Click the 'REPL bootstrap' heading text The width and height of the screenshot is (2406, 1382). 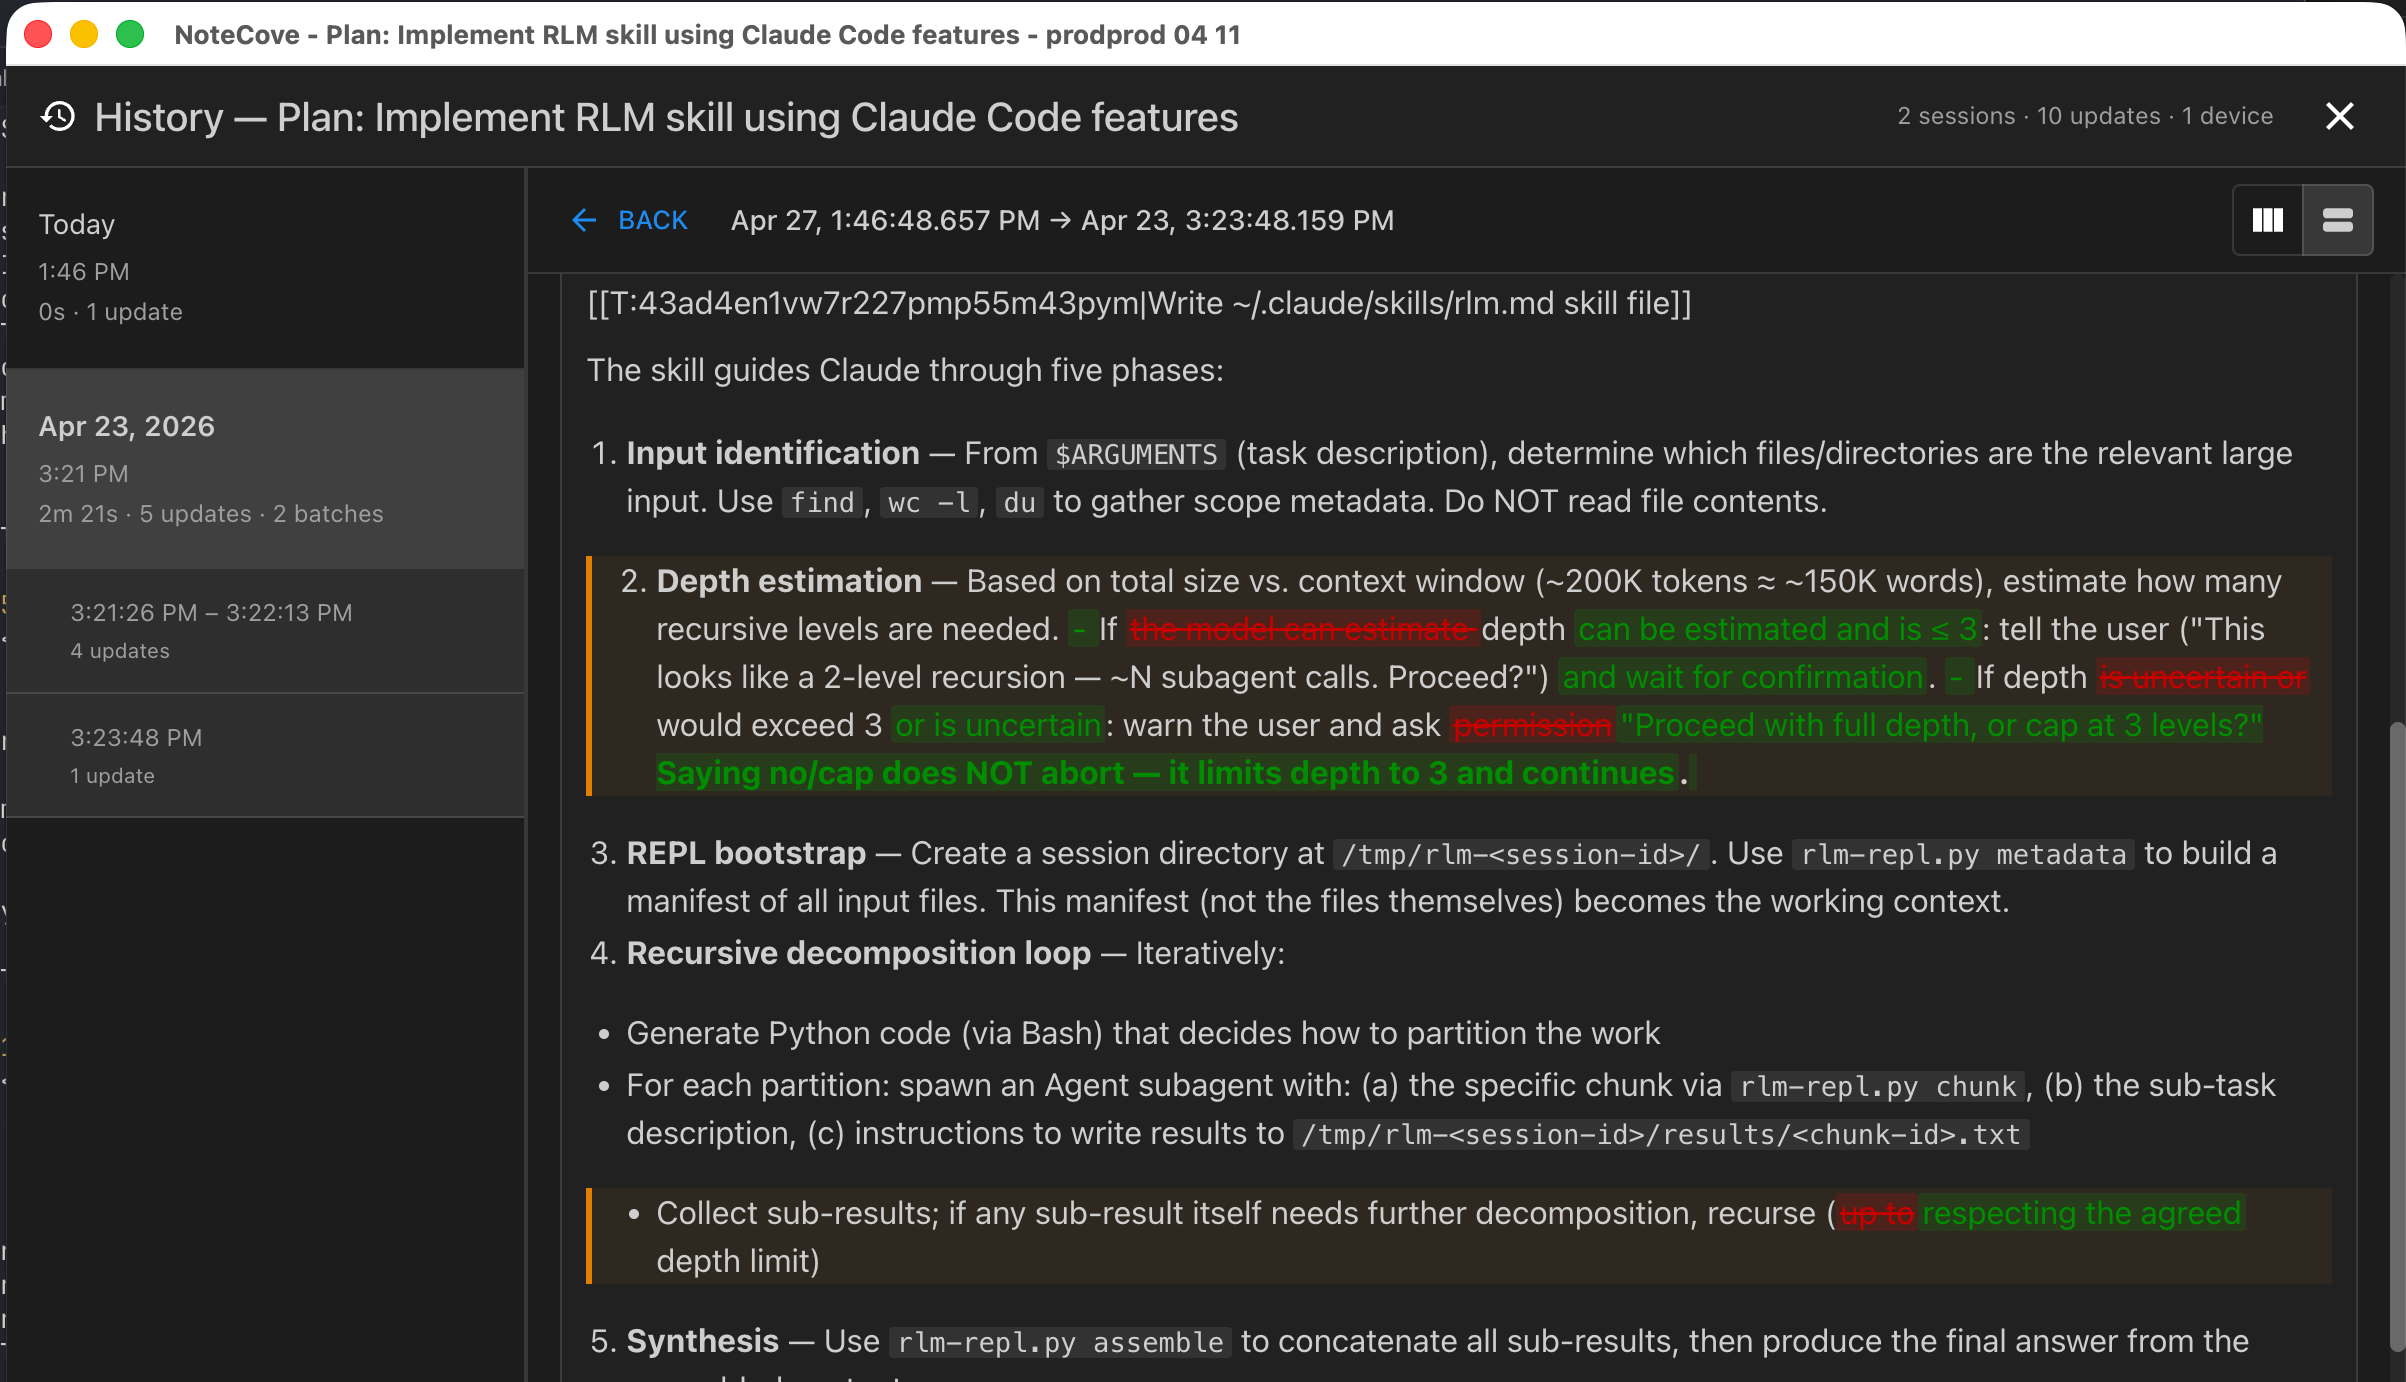pos(746,853)
